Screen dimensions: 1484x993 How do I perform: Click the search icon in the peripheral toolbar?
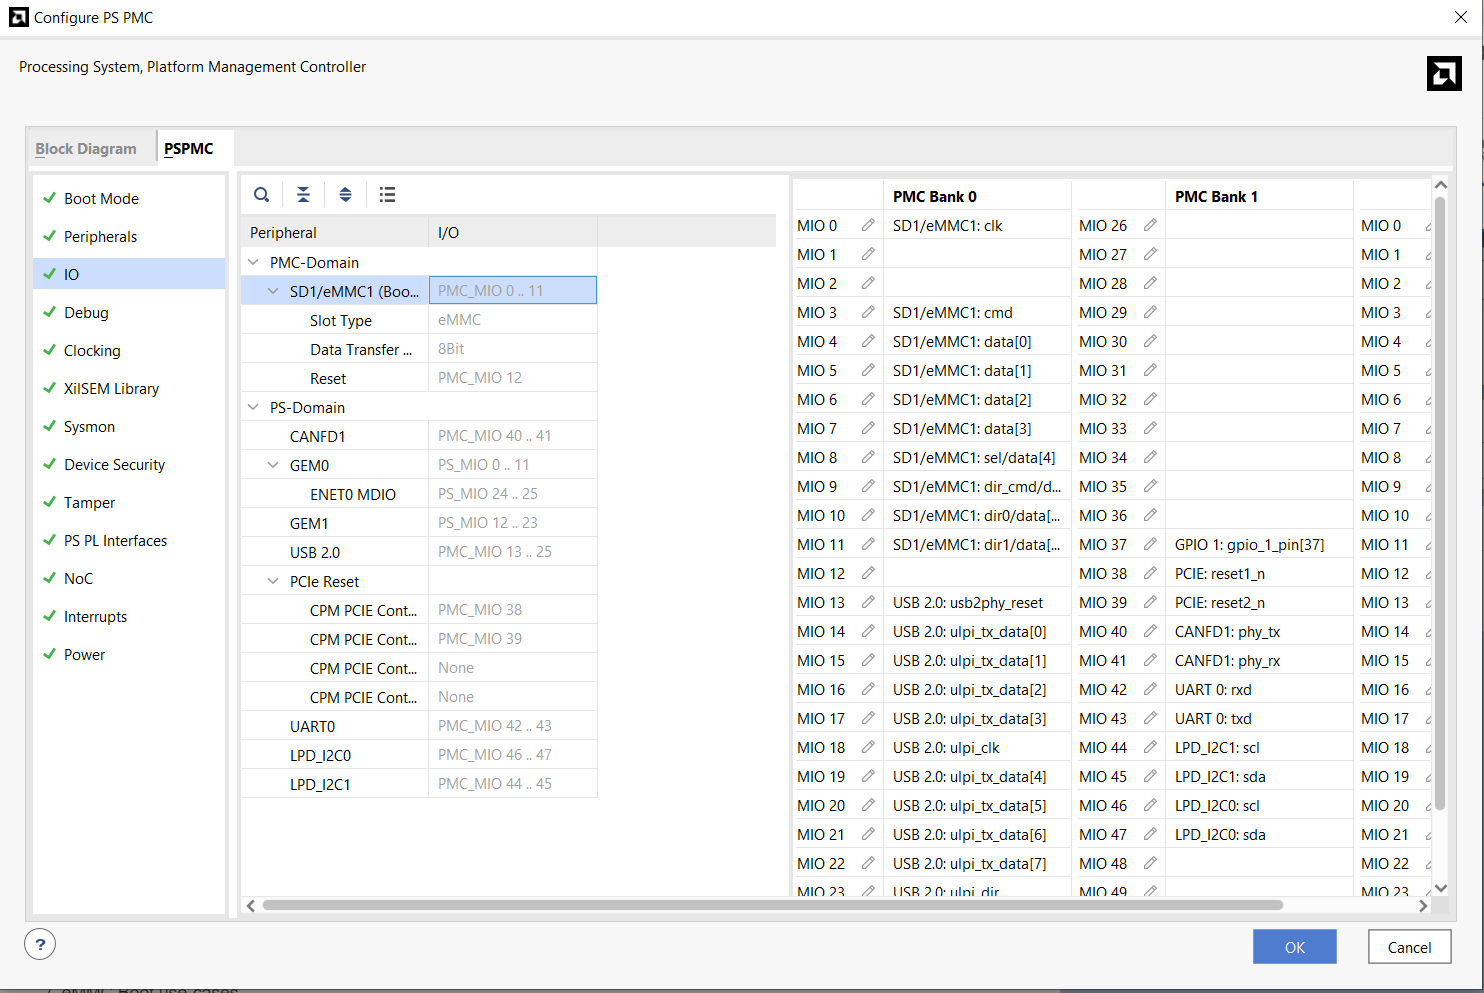261,195
